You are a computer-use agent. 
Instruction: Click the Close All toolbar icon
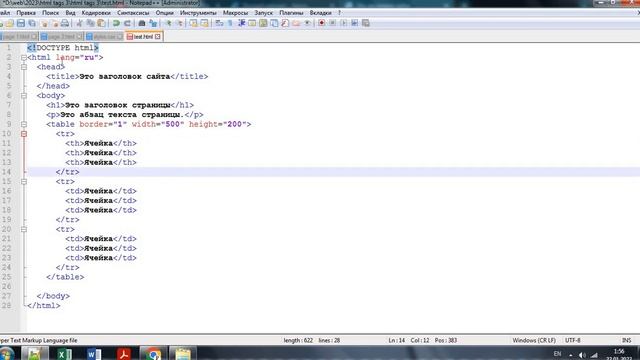pyautogui.click(x=55, y=23)
